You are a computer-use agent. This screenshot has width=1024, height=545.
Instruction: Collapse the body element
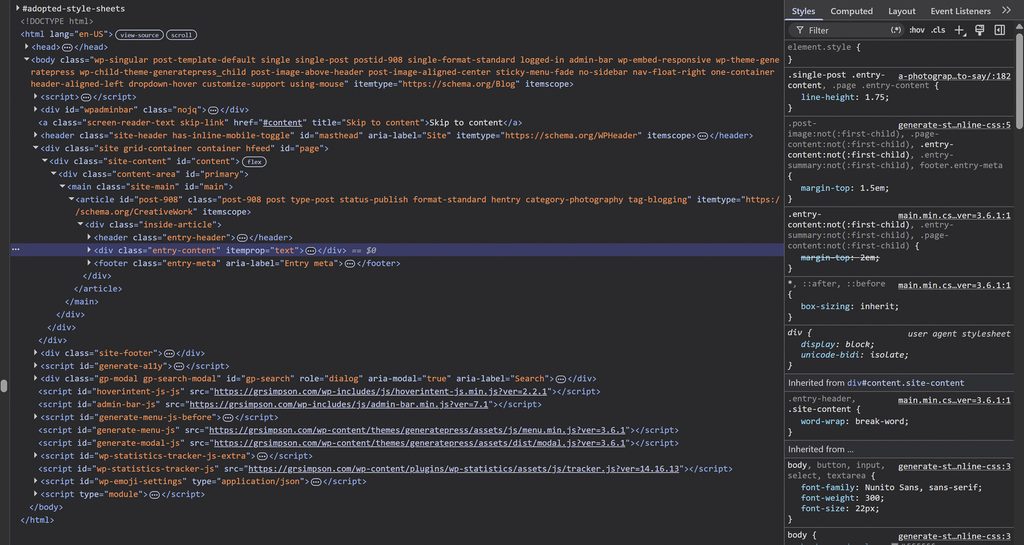(x=27, y=59)
